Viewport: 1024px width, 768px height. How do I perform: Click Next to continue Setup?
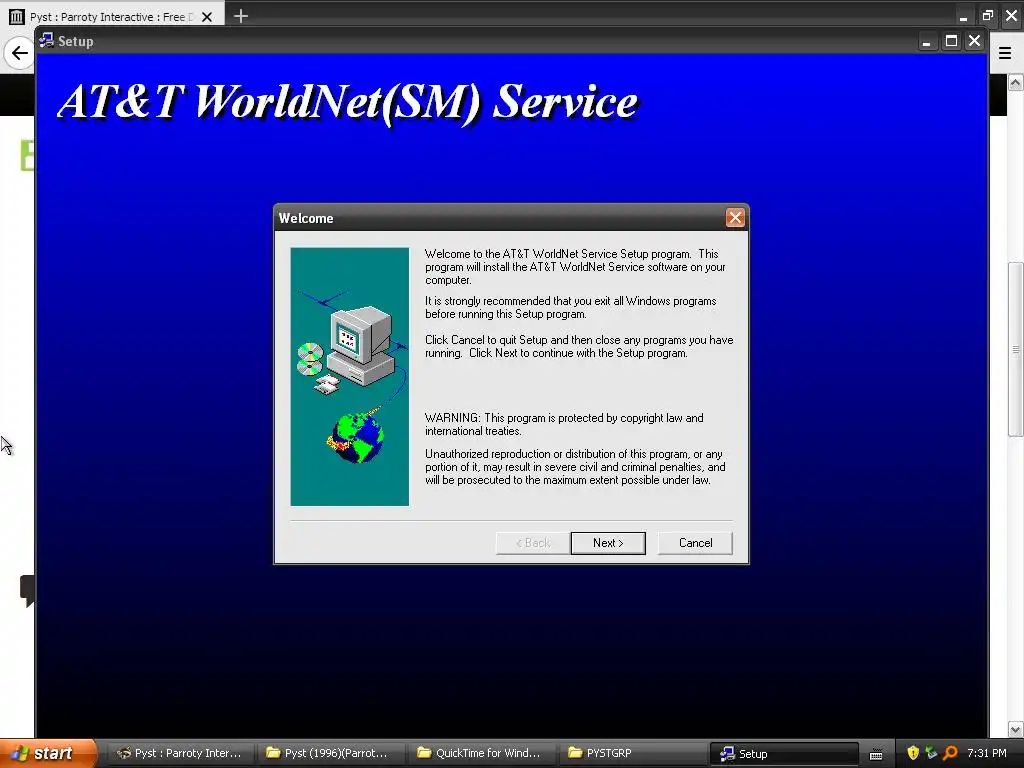click(608, 543)
